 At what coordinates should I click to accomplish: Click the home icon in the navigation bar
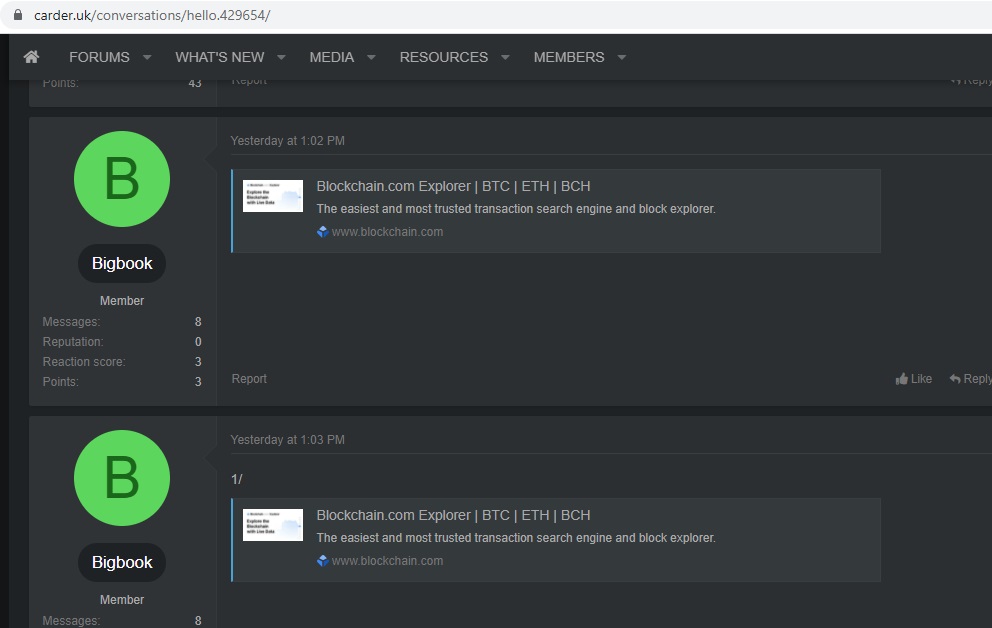click(31, 57)
